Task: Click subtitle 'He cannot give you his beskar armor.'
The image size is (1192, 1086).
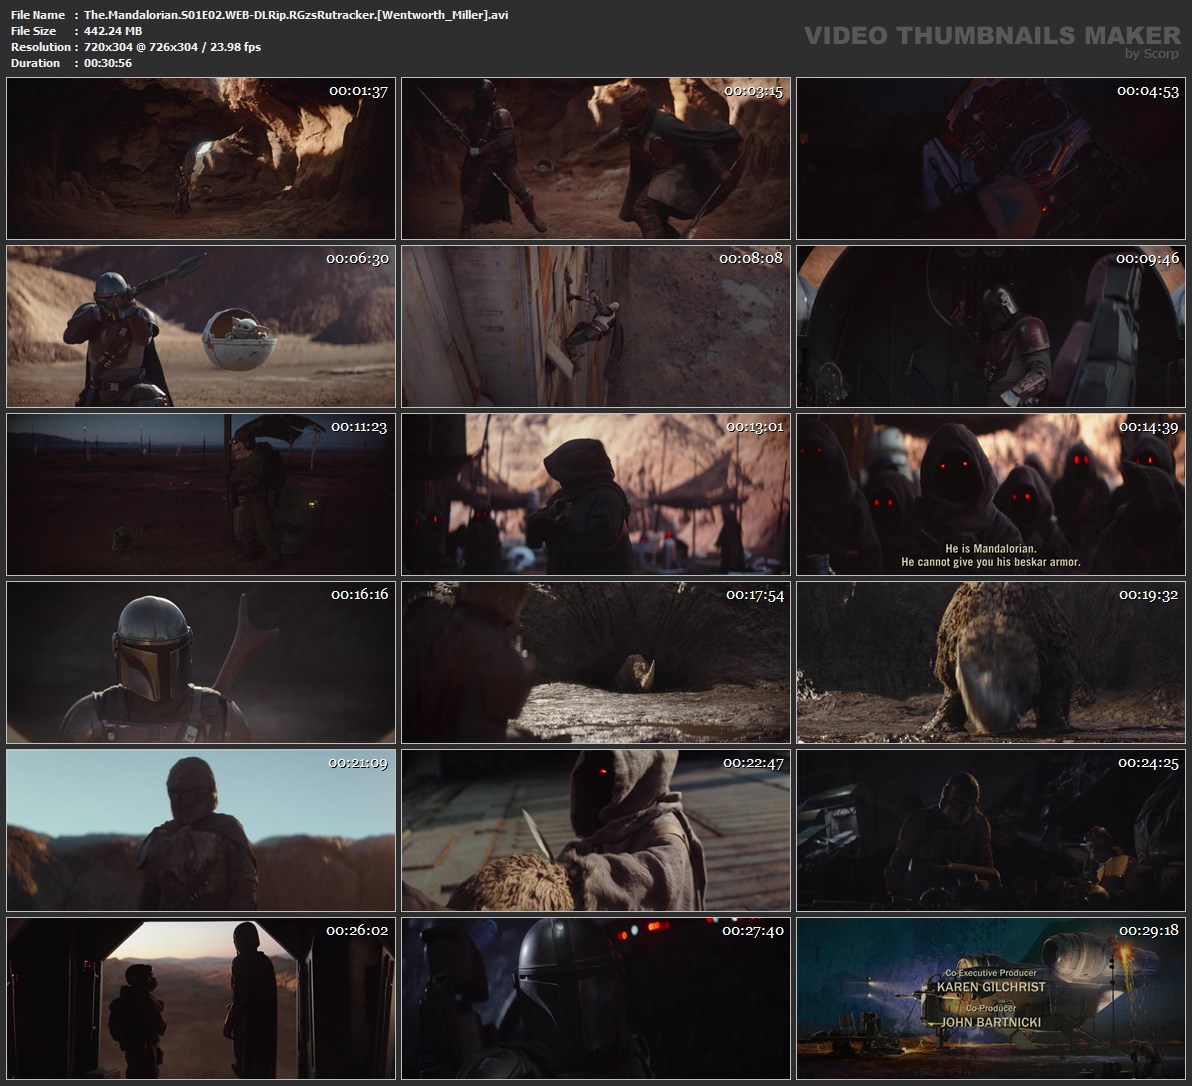Action: point(991,562)
